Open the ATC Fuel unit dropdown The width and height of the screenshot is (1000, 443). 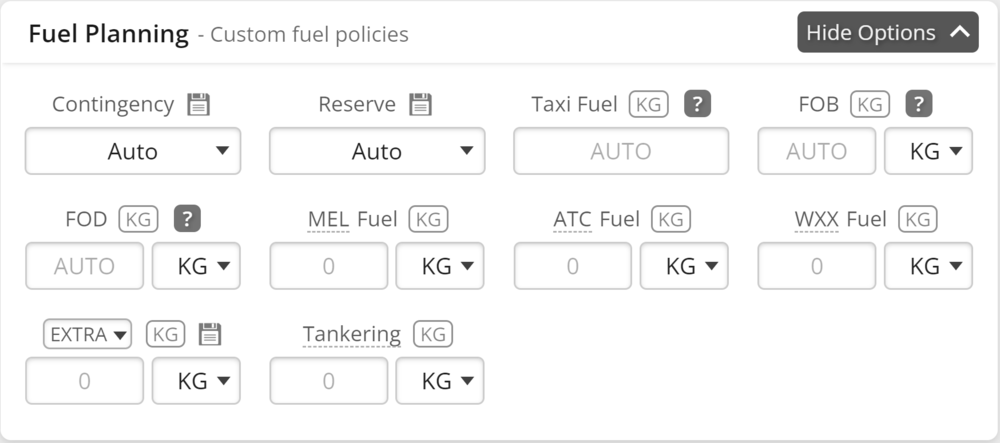point(684,266)
